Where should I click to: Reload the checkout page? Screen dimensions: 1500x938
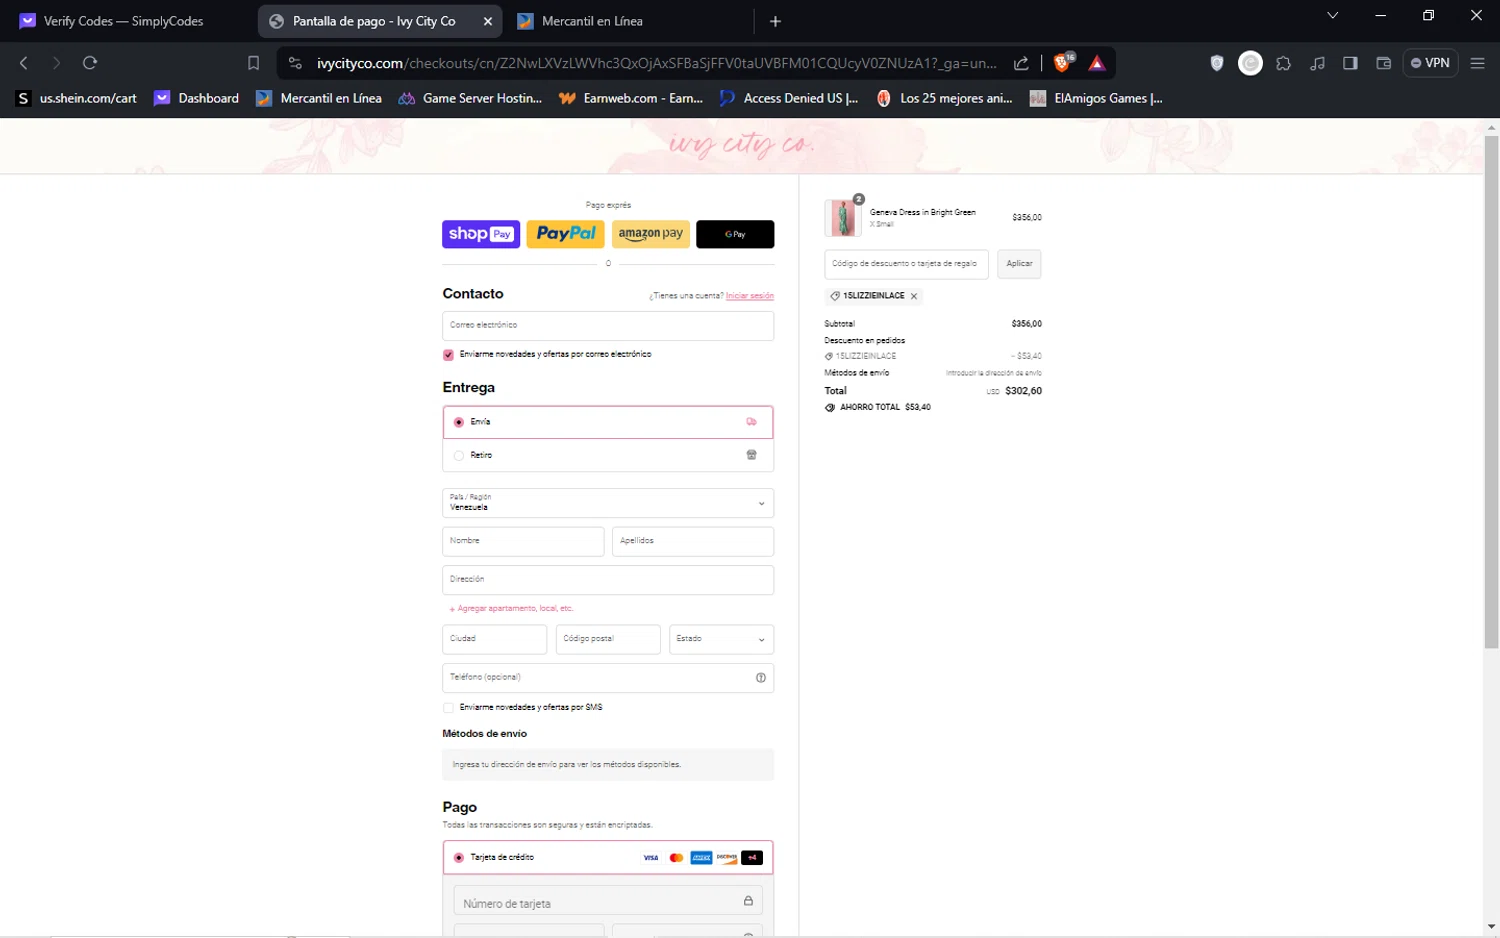[90, 63]
